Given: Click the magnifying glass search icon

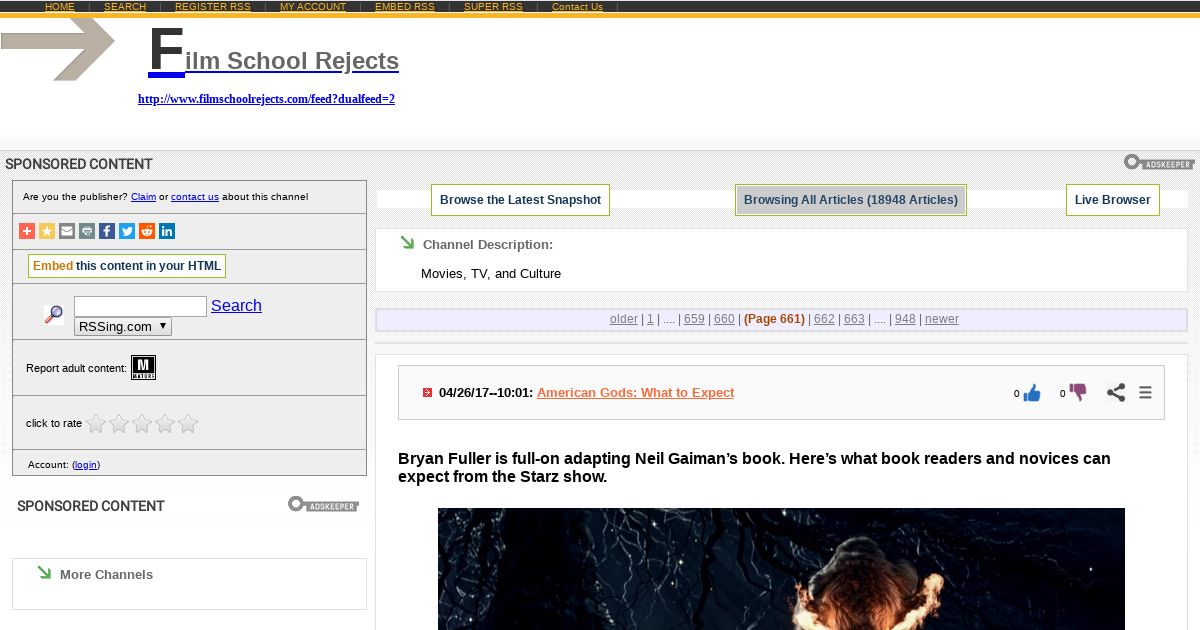Looking at the screenshot, I should 53,314.
